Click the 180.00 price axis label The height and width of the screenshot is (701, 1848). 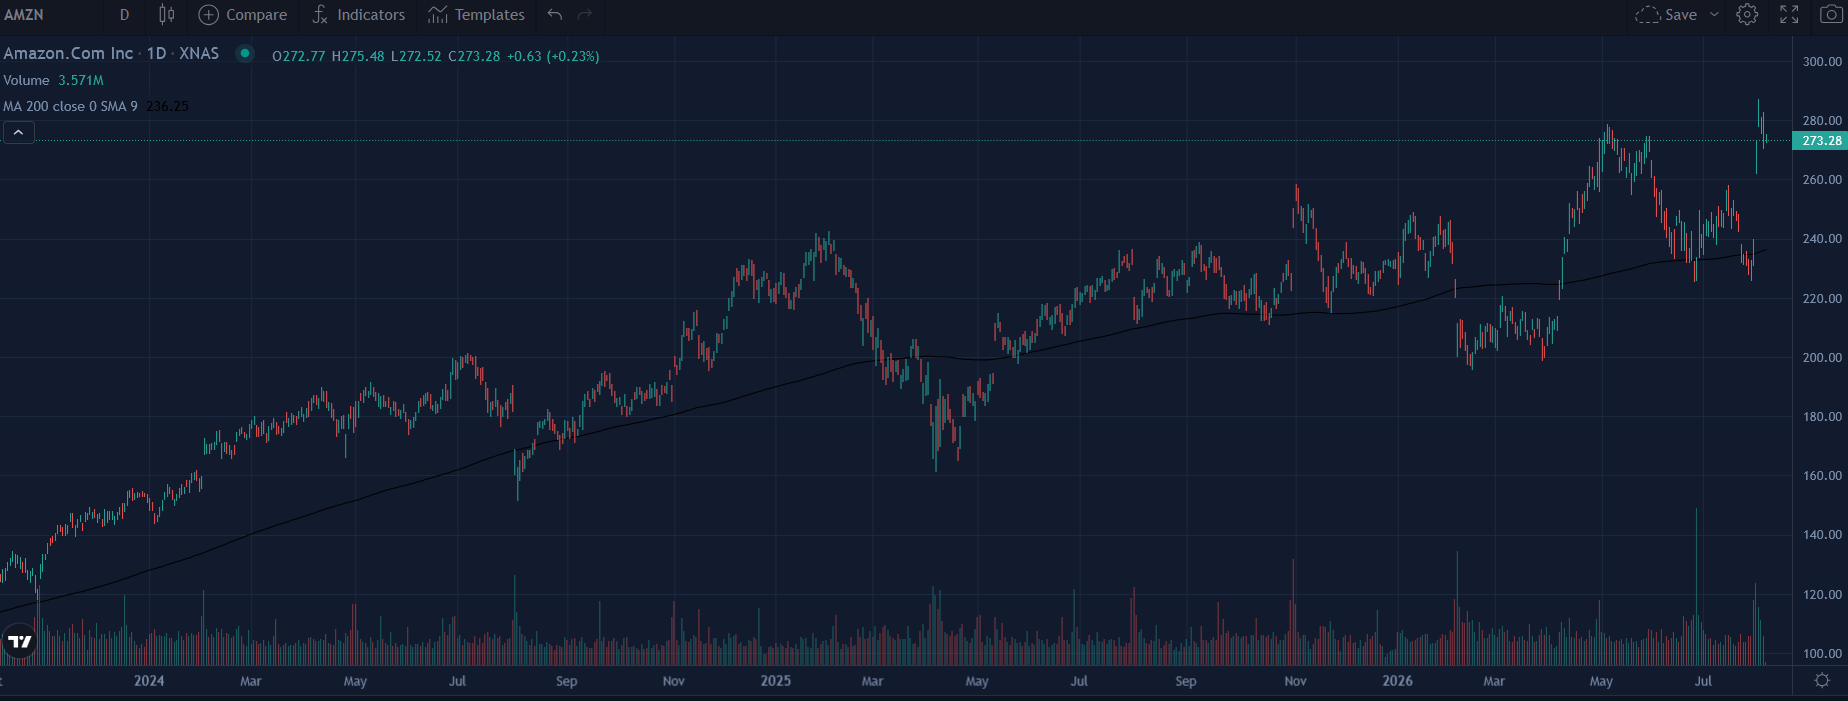point(1822,417)
